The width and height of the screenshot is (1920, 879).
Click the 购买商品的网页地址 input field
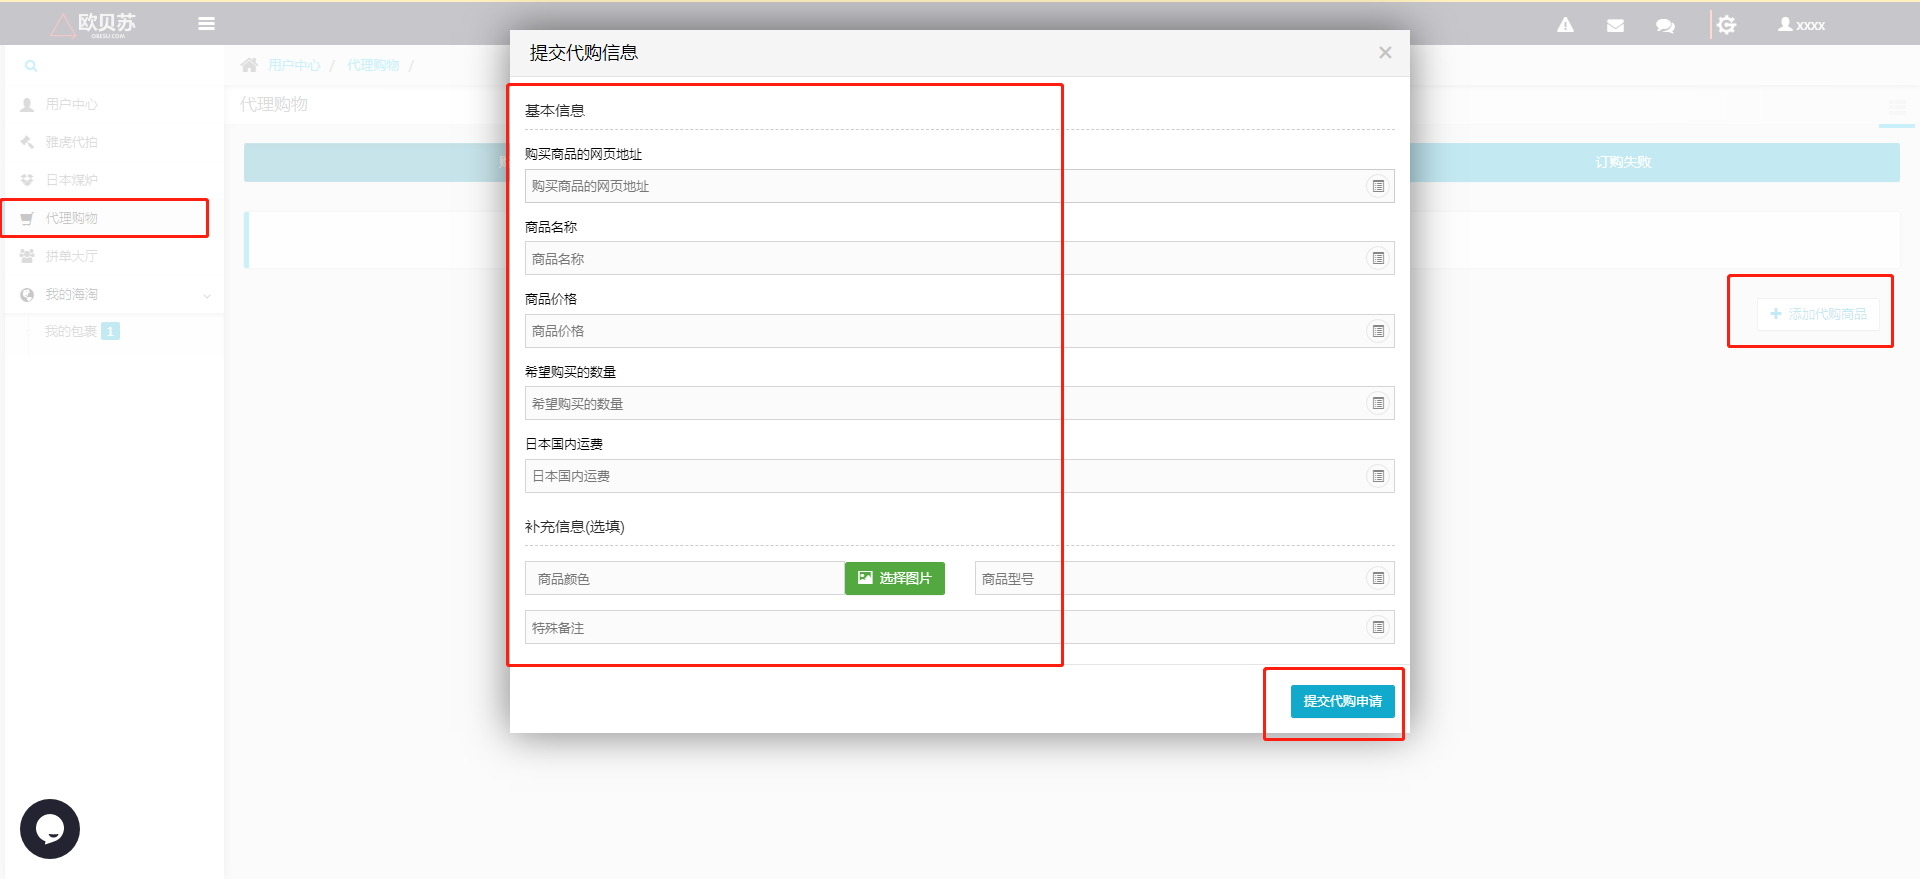coord(959,186)
